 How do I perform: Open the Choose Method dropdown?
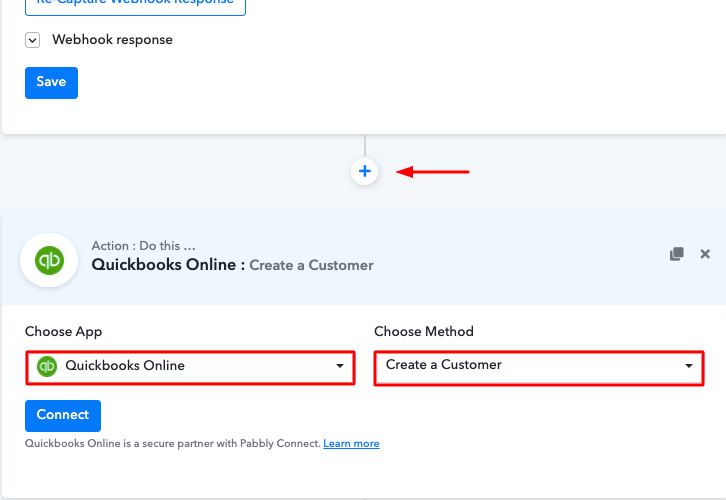click(539, 368)
